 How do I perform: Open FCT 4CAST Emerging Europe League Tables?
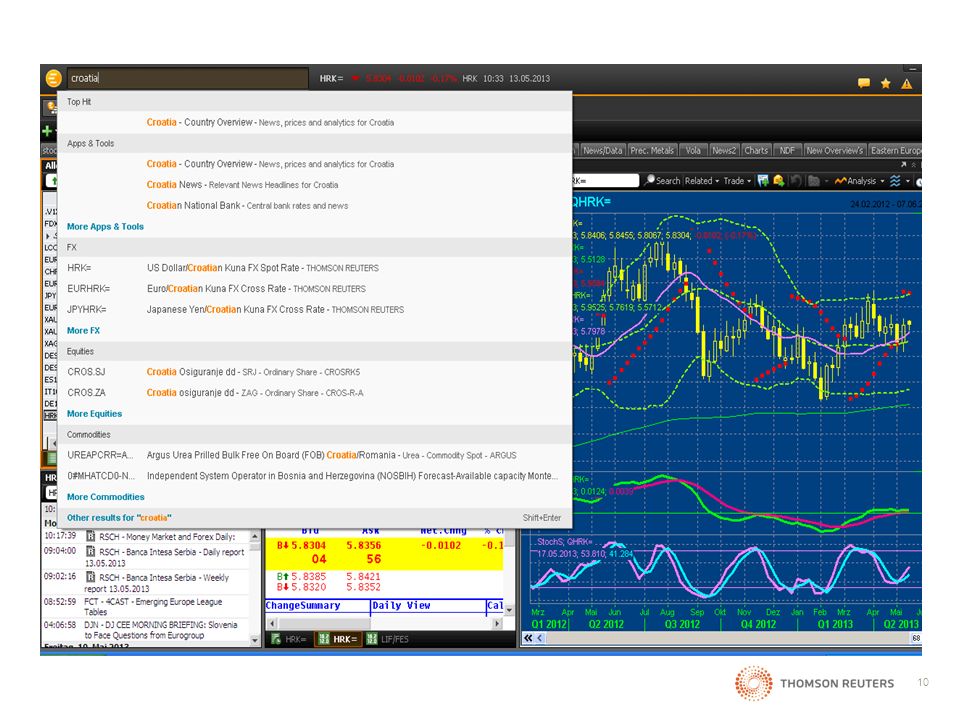153,607
